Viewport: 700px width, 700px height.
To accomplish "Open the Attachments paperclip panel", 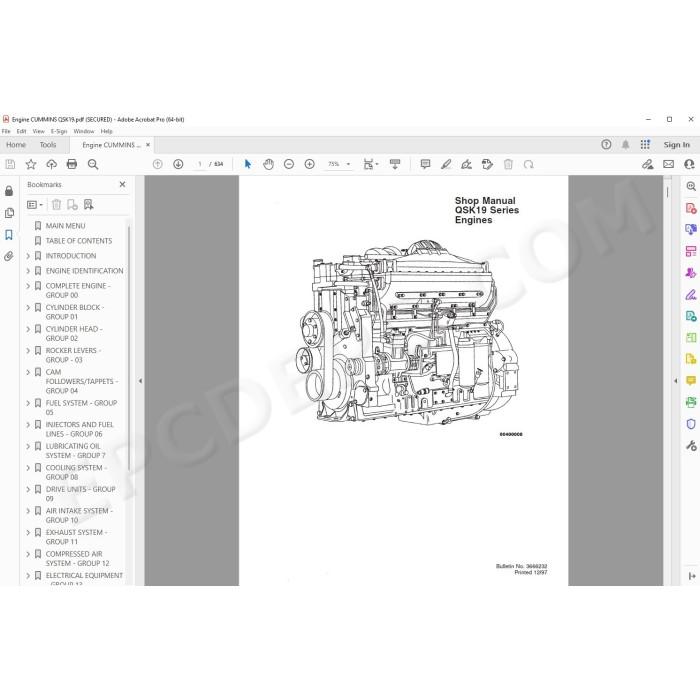I will click(x=9, y=256).
